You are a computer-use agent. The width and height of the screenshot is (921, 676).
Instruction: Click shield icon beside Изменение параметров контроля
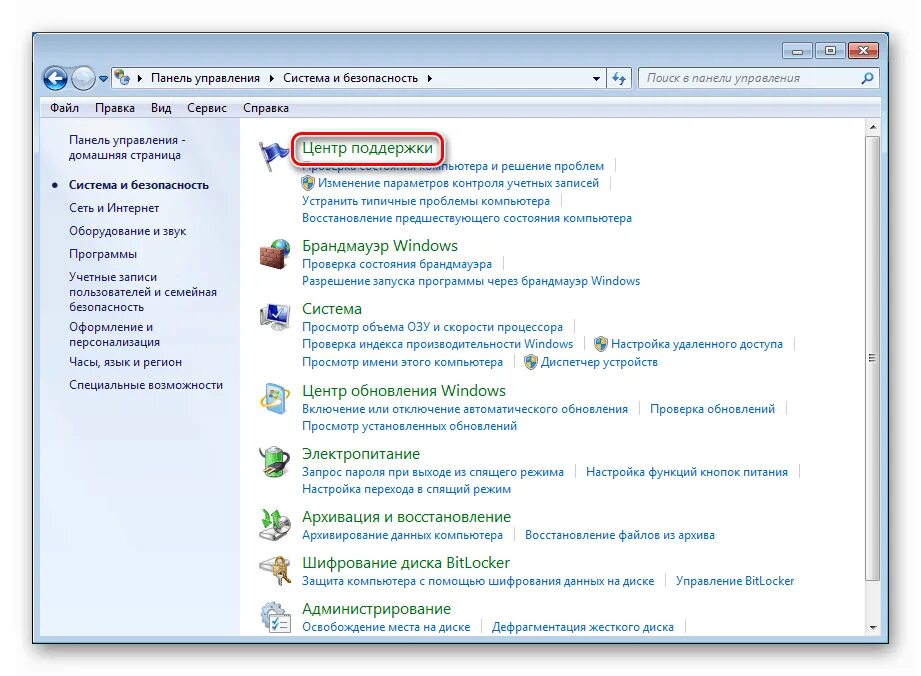pos(308,183)
